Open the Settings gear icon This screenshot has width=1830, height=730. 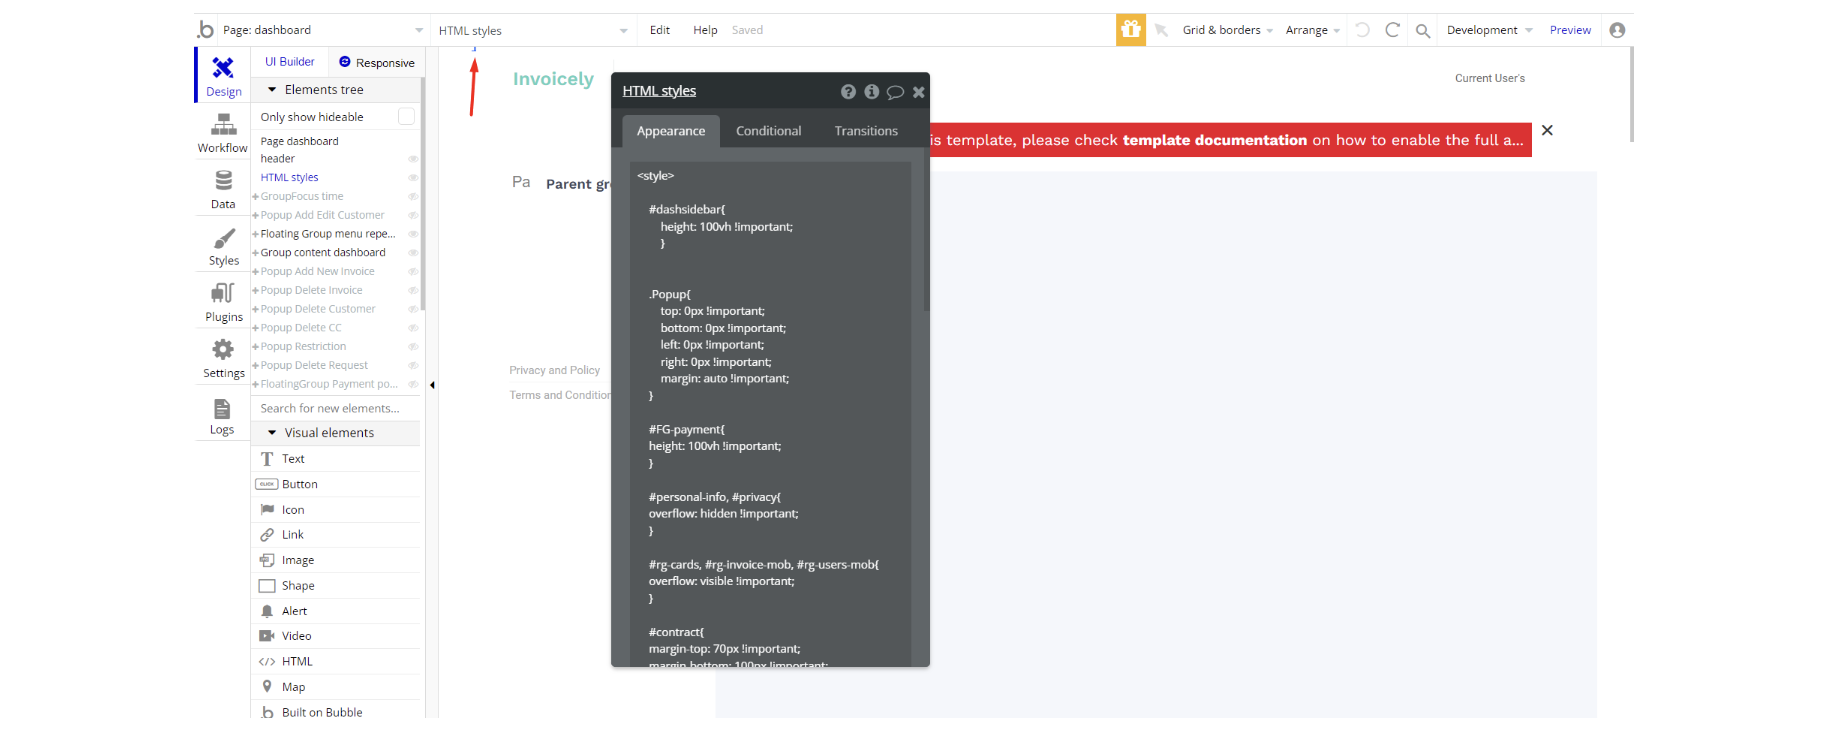click(x=223, y=350)
